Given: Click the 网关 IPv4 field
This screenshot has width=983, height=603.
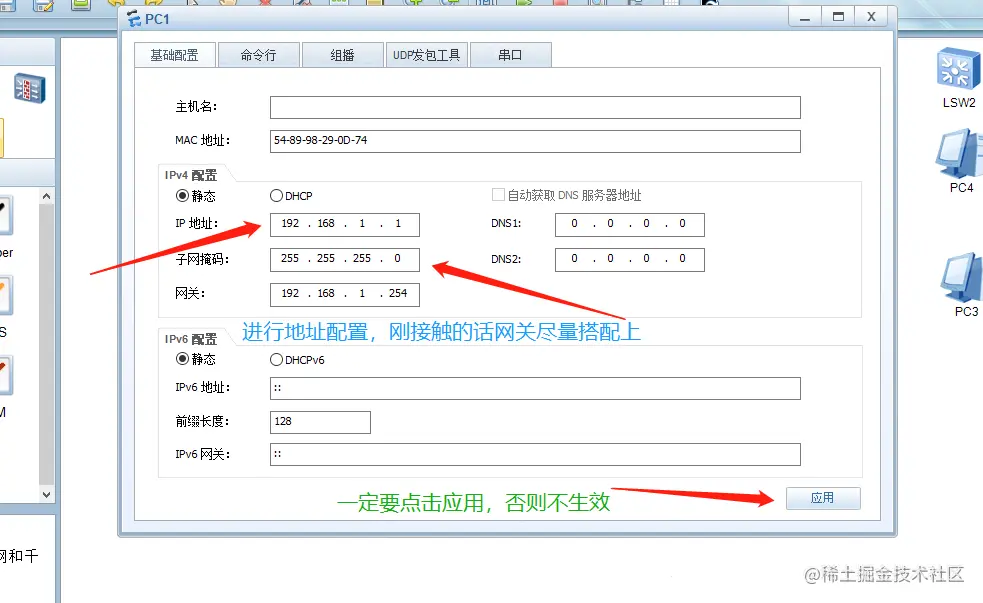Looking at the screenshot, I should click(345, 295).
